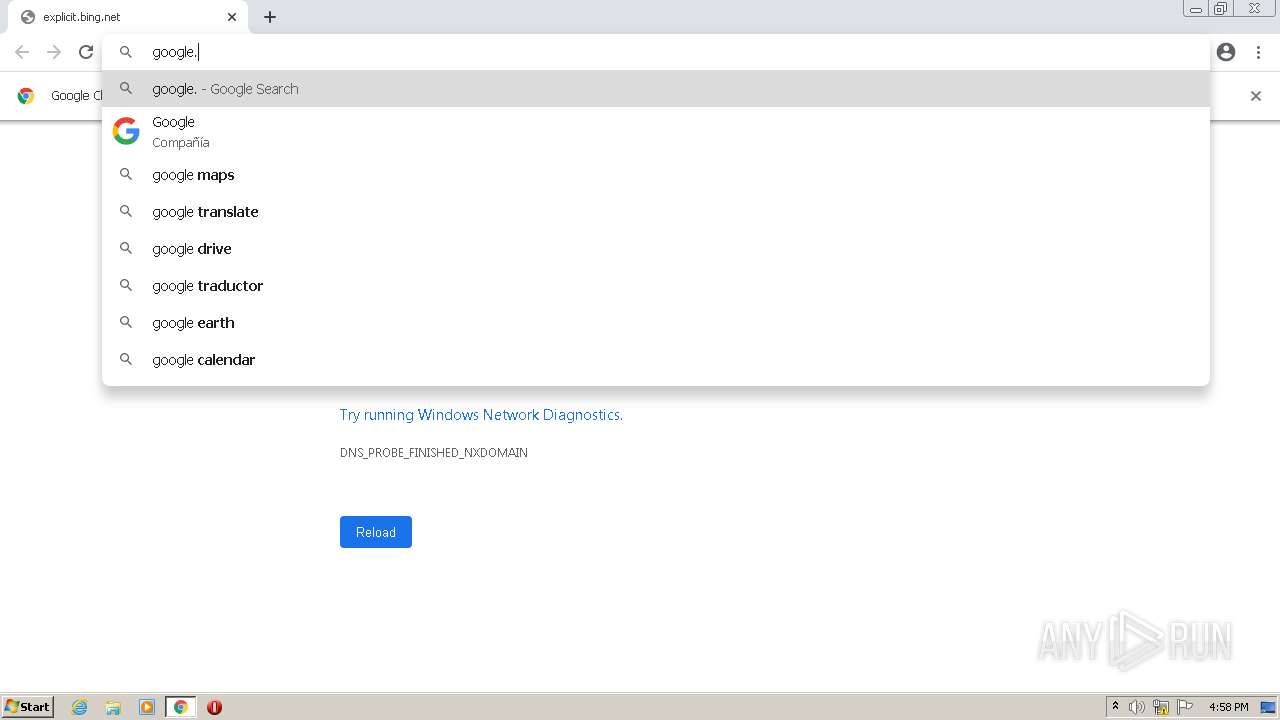1280x720 pixels.
Task: Open the Chrome profile avatar icon
Action: pyautogui.click(x=1226, y=52)
